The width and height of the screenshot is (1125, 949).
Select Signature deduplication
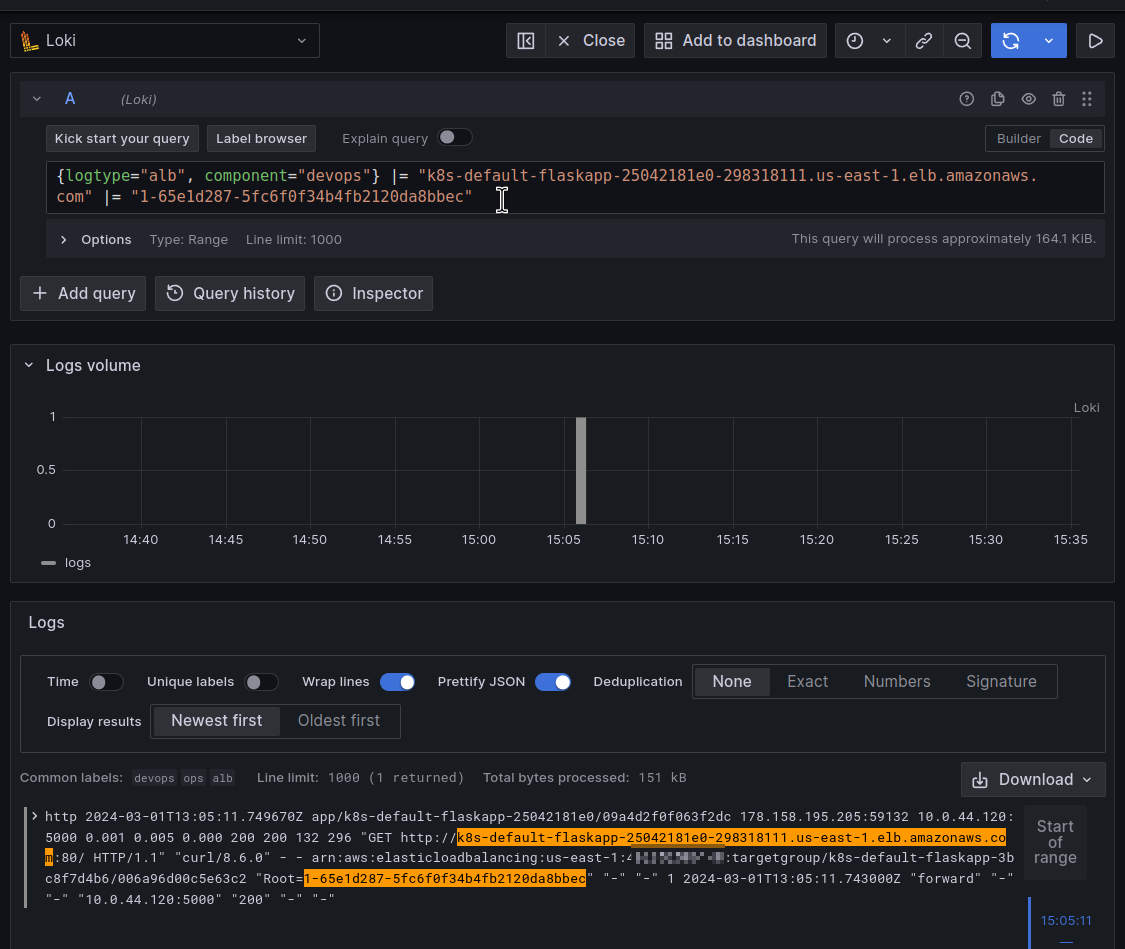[x=1001, y=681]
